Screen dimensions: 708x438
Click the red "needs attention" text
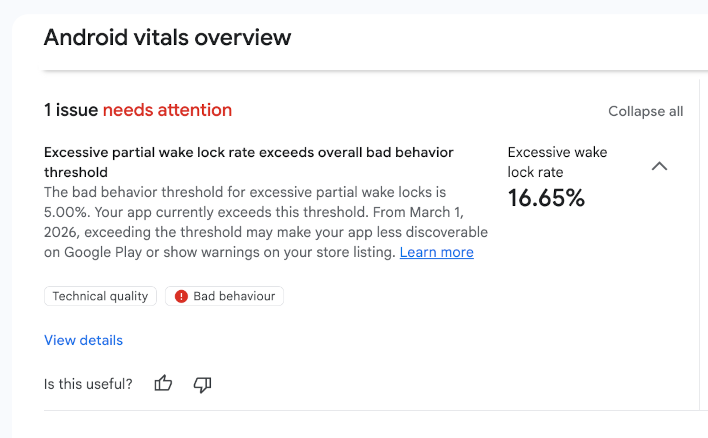click(167, 110)
